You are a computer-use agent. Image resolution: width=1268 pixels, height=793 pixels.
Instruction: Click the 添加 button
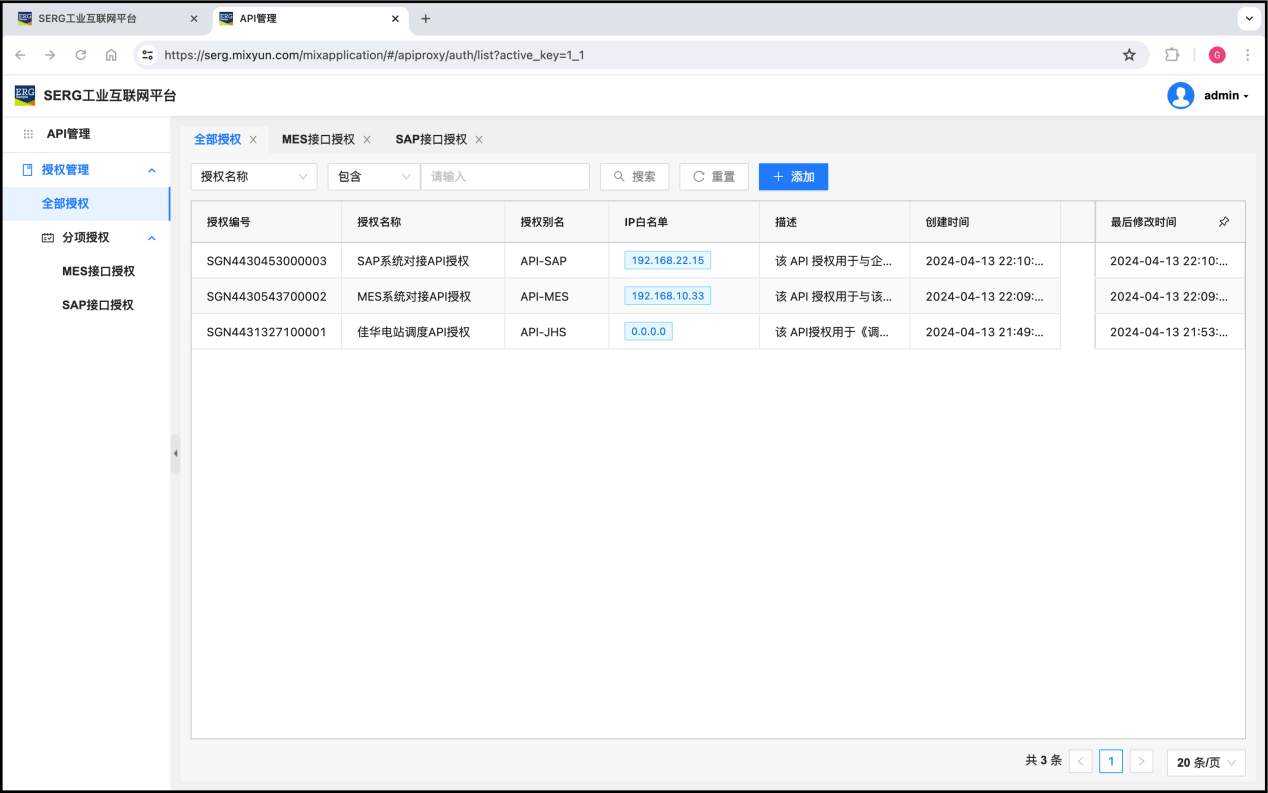[x=793, y=177]
